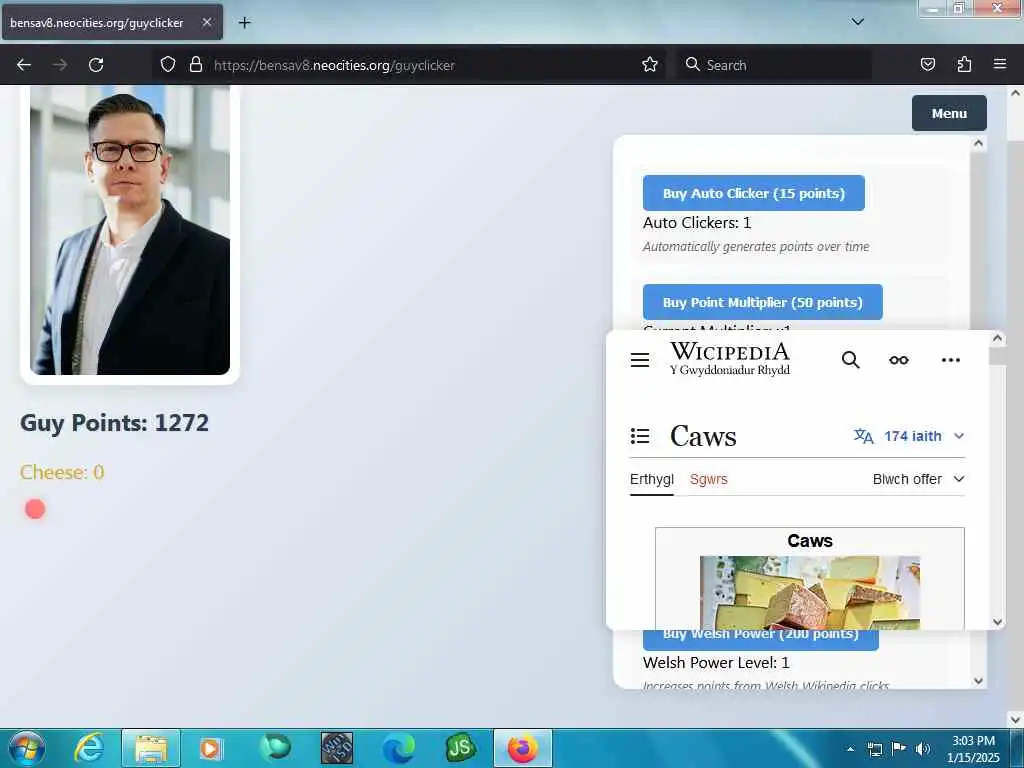Open the Caws cheese infobox image

[x=810, y=592]
